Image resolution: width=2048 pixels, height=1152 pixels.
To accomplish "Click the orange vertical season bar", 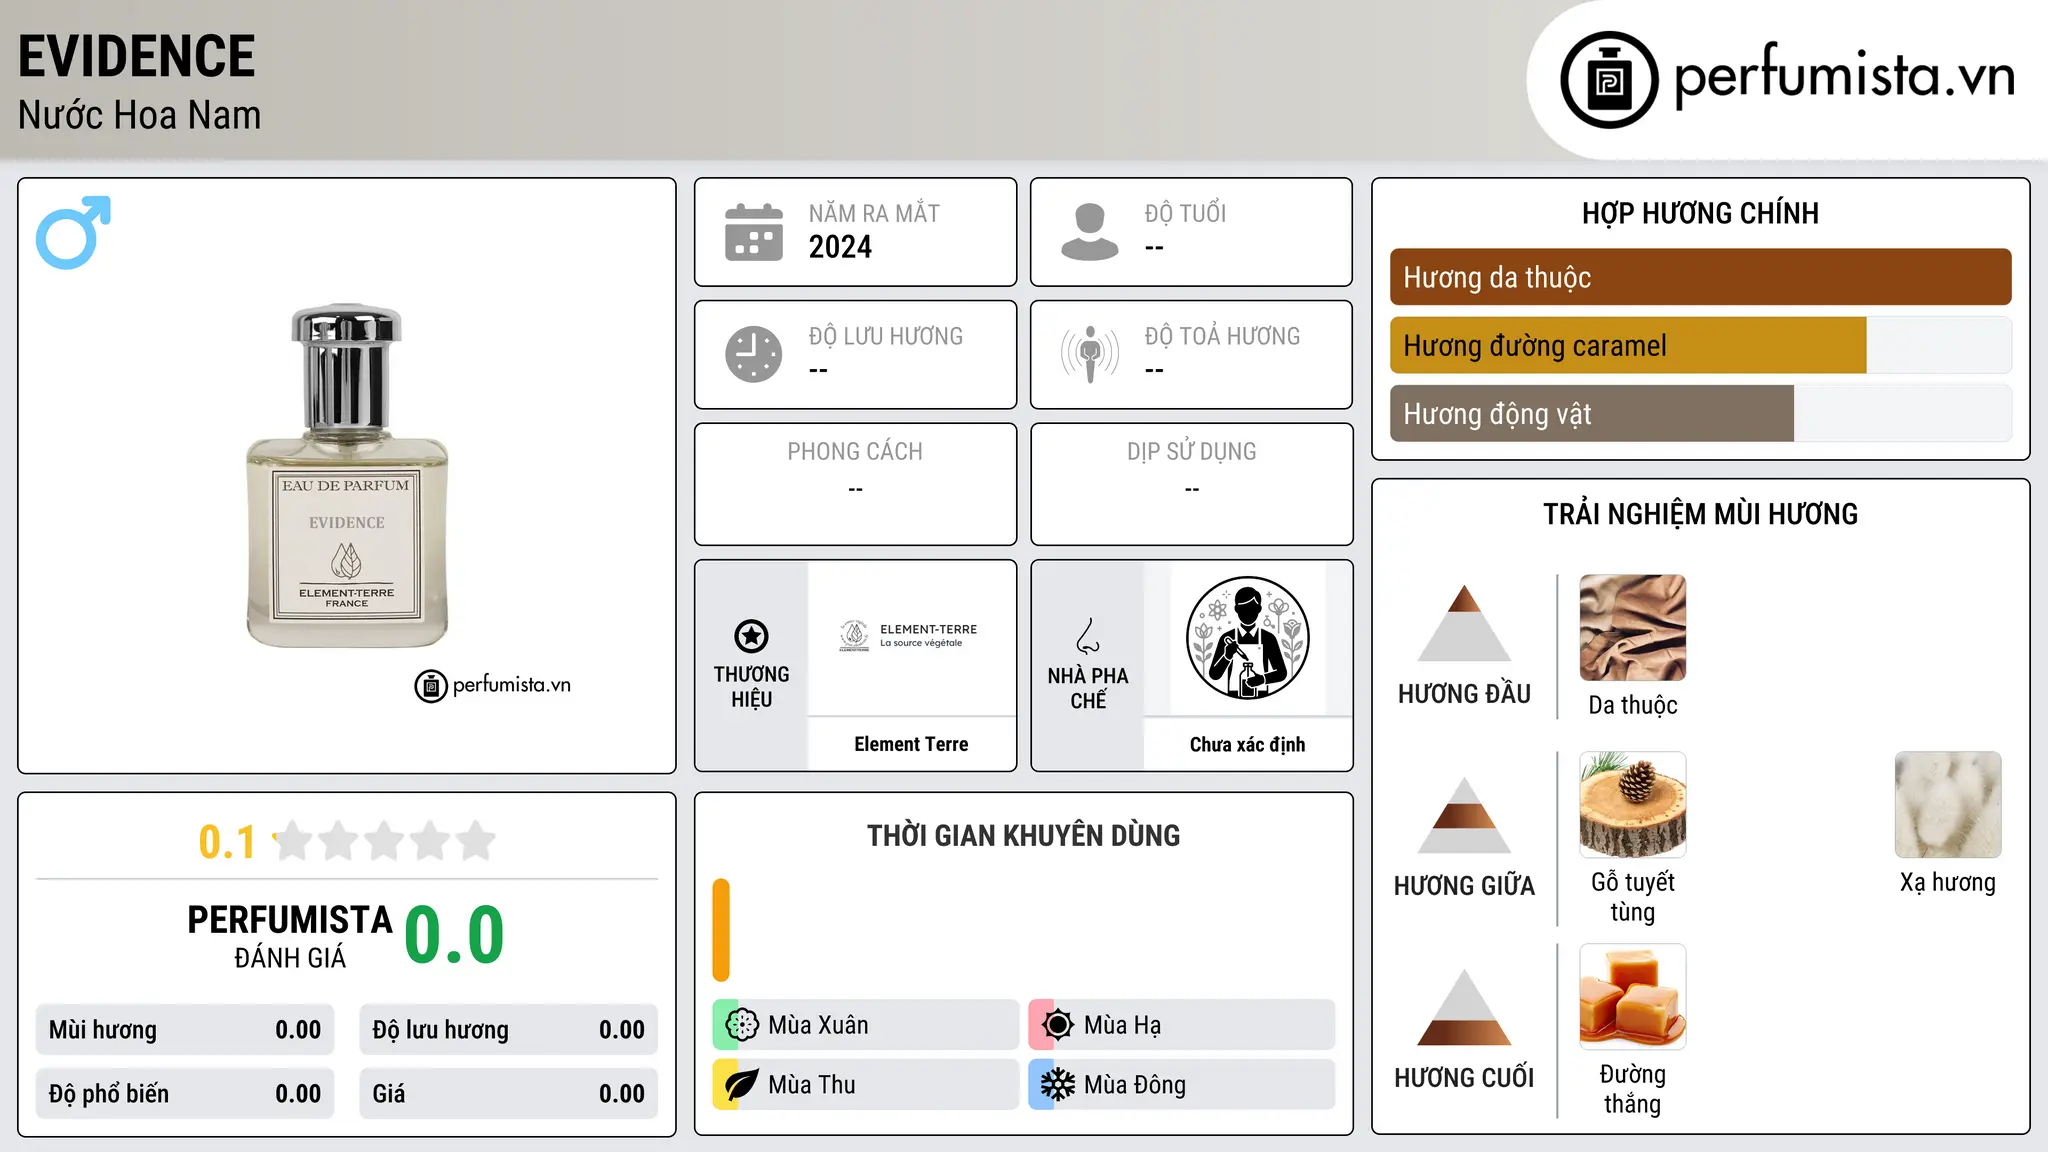I will [x=721, y=930].
